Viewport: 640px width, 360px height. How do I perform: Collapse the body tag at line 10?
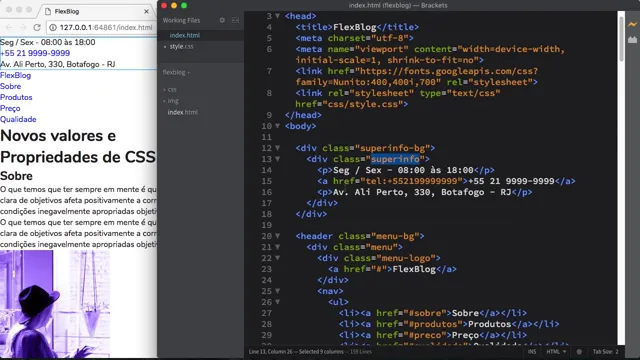[x=278, y=126]
